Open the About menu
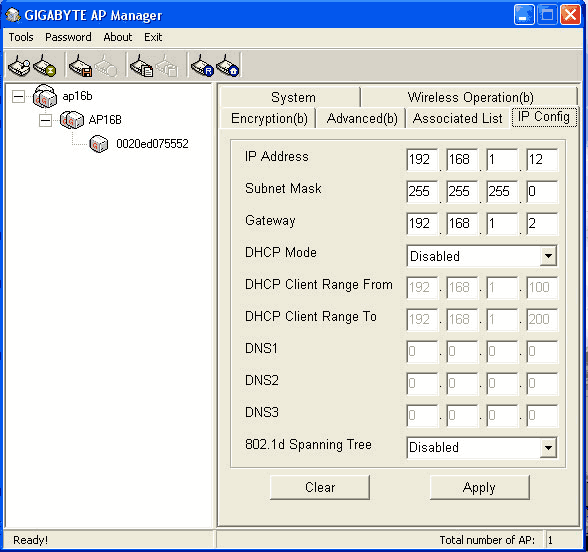The height and width of the screenshot is (552, 588). click(118, 37)
